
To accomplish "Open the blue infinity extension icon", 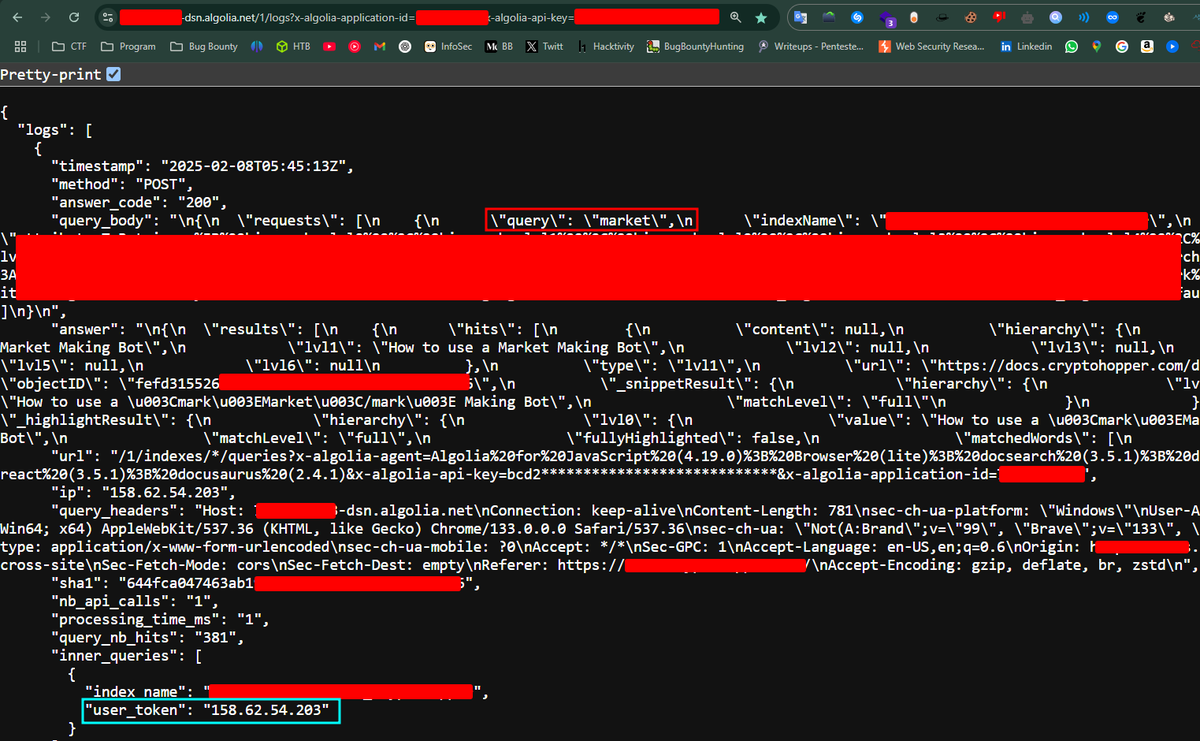I will tap(1114, 18).
